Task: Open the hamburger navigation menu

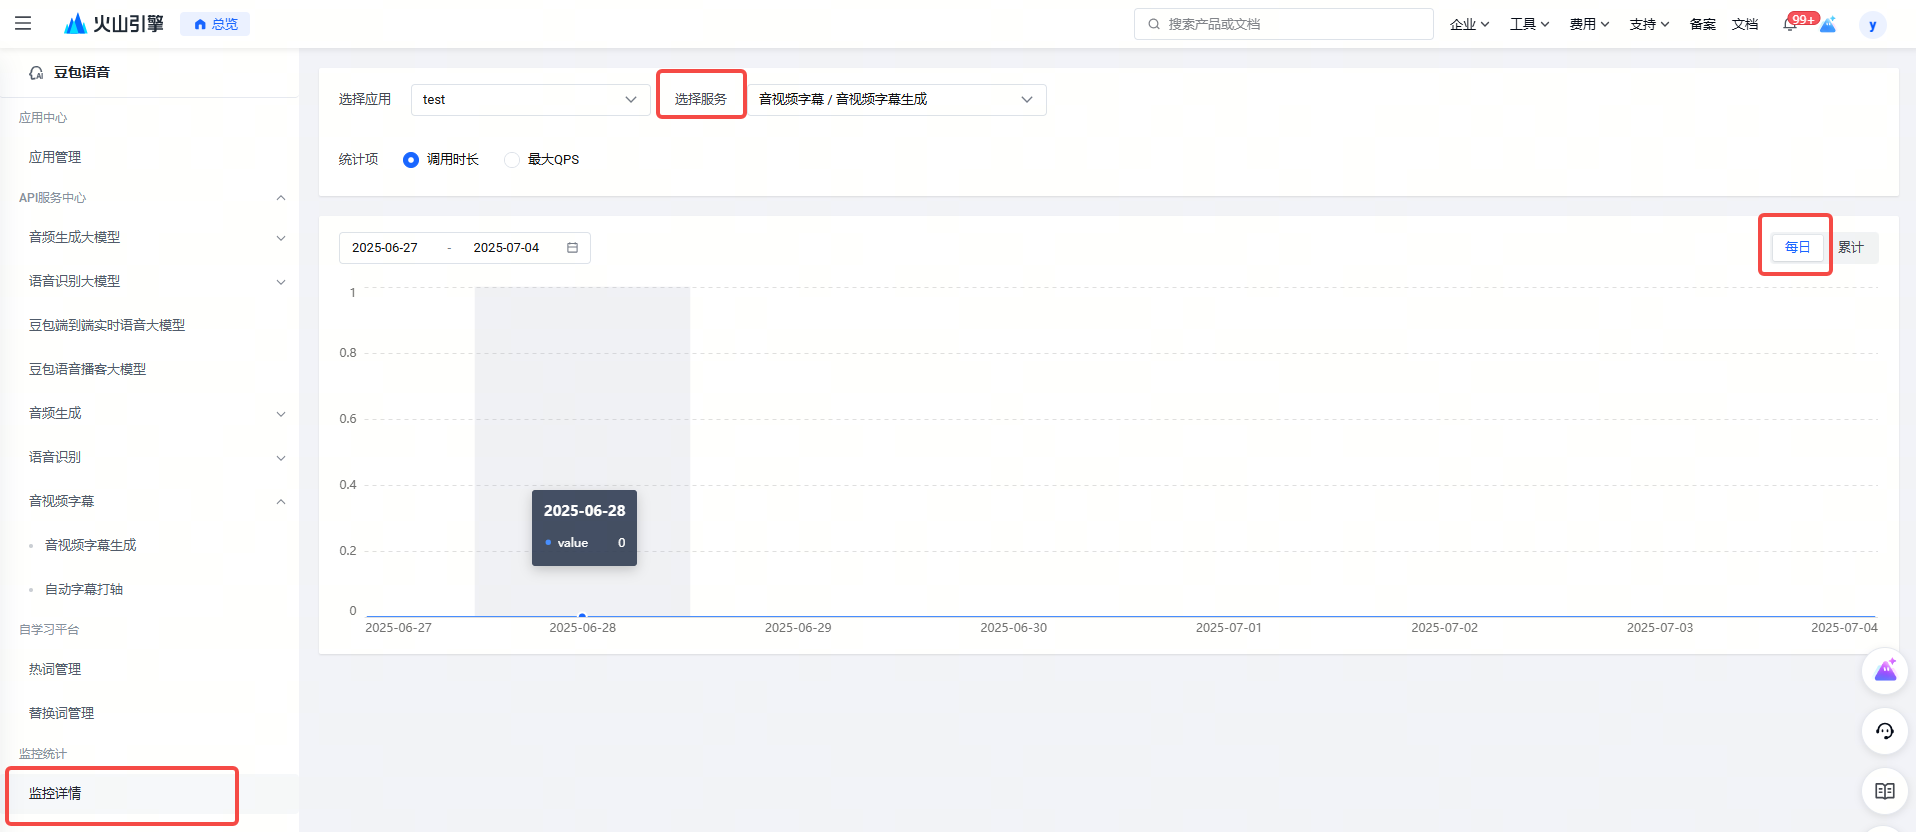Action: [x=23, y=23]
